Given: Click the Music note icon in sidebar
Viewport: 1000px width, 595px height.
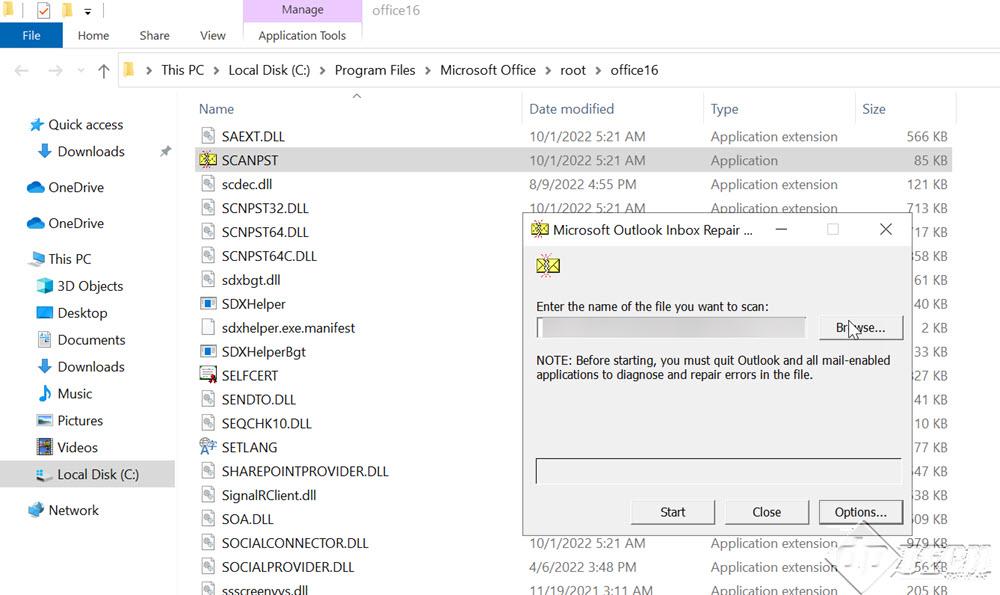Looking at the screenshot, I should (45, 393).
